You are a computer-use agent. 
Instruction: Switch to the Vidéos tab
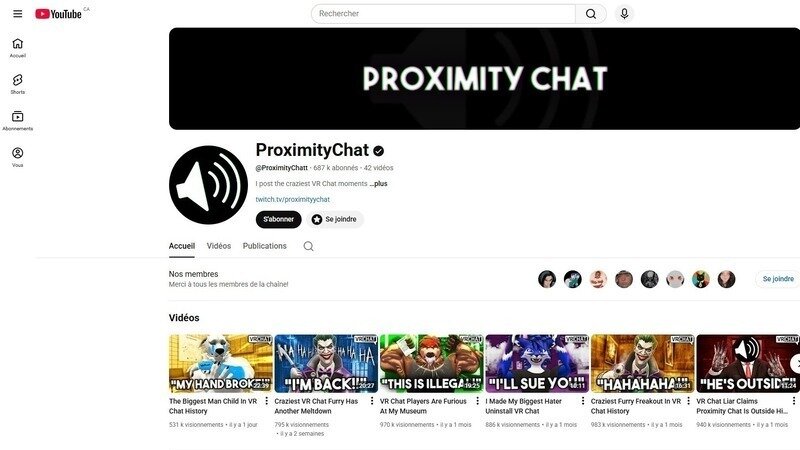pos(219,246)
